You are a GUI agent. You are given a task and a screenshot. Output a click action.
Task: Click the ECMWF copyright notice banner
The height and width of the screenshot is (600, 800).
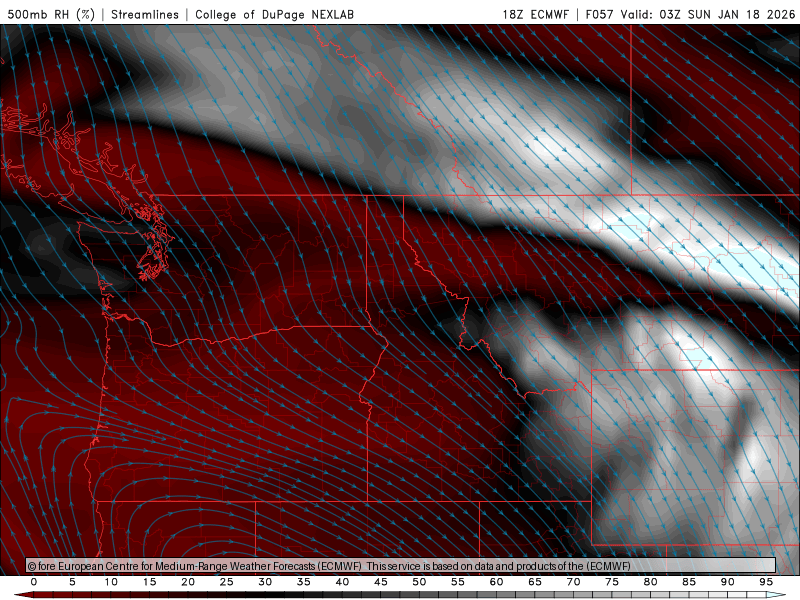pyautogui.click(x=401, y=566)
